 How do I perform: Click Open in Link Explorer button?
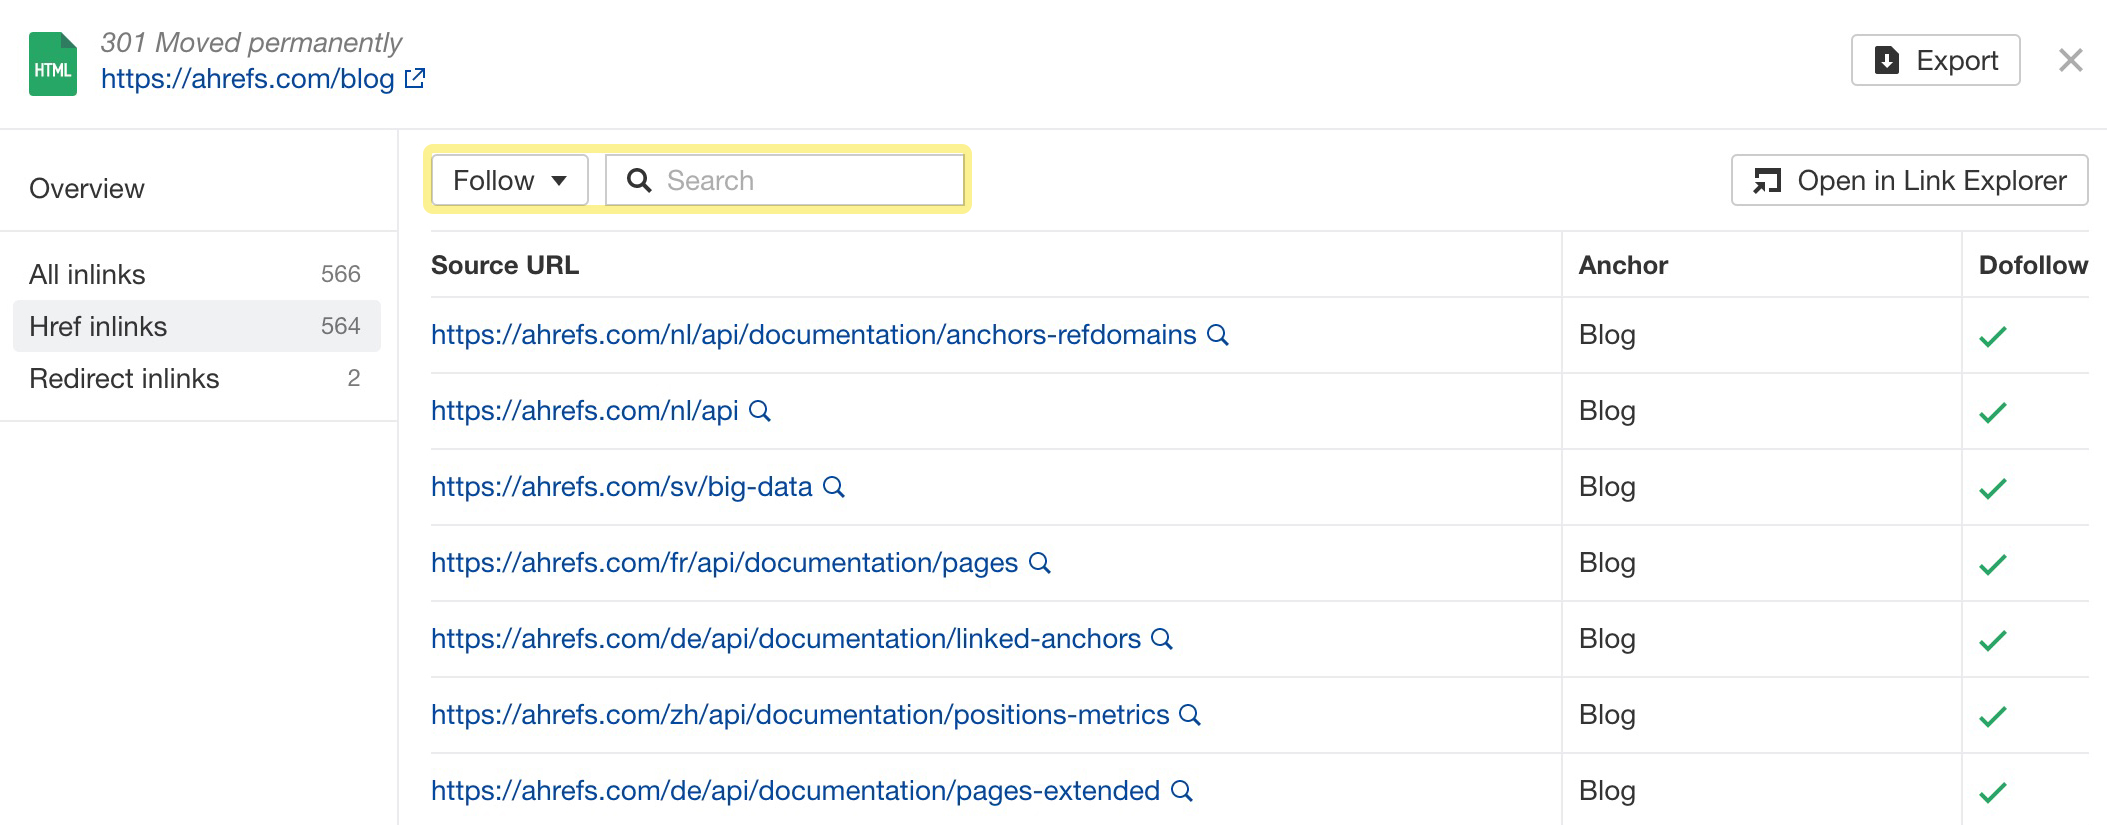[1909, 180]
